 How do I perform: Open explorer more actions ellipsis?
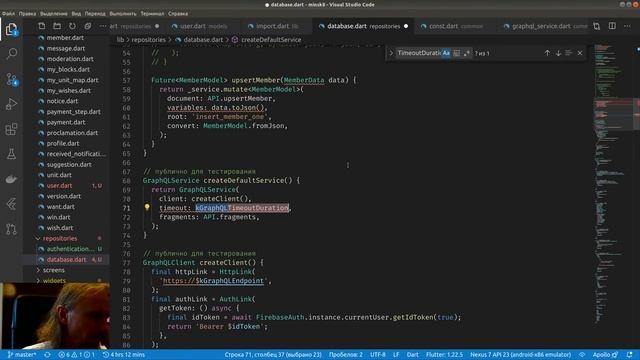click(x=102, y=26)
